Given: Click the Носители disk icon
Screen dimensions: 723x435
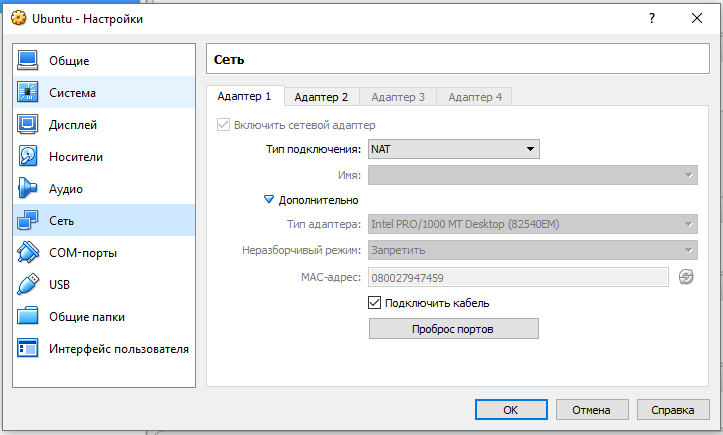Looking at the screenshot, I should (x=28, y=157).
